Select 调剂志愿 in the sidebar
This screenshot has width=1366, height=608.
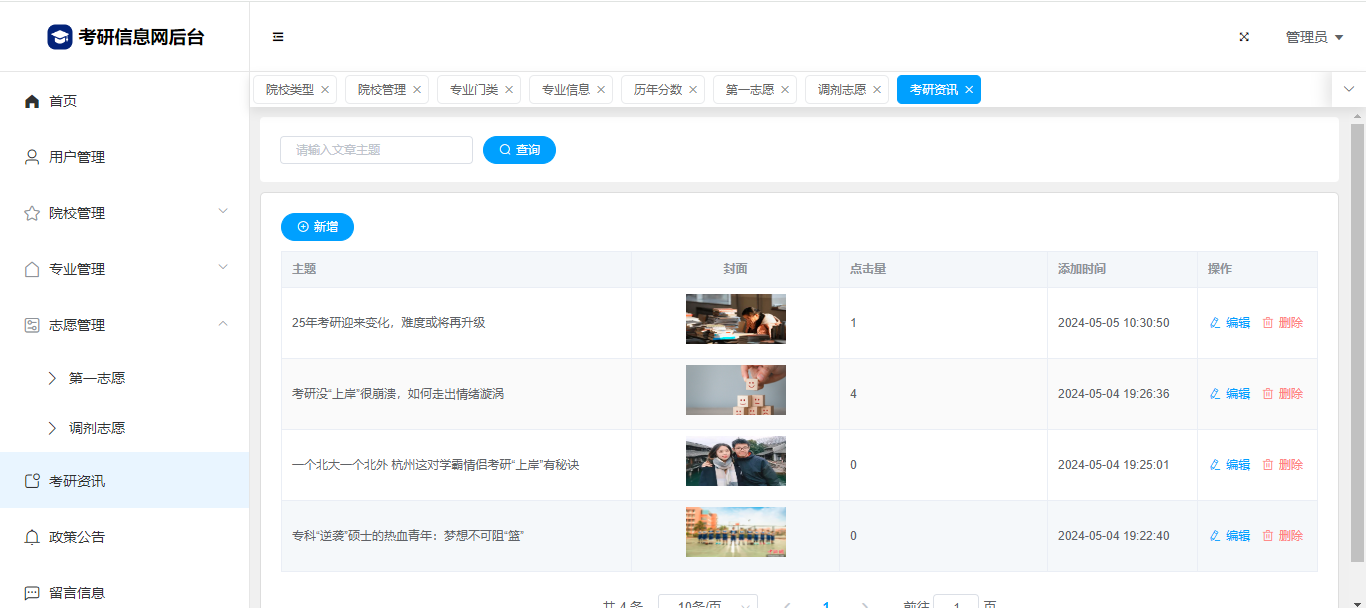(96, 428)
